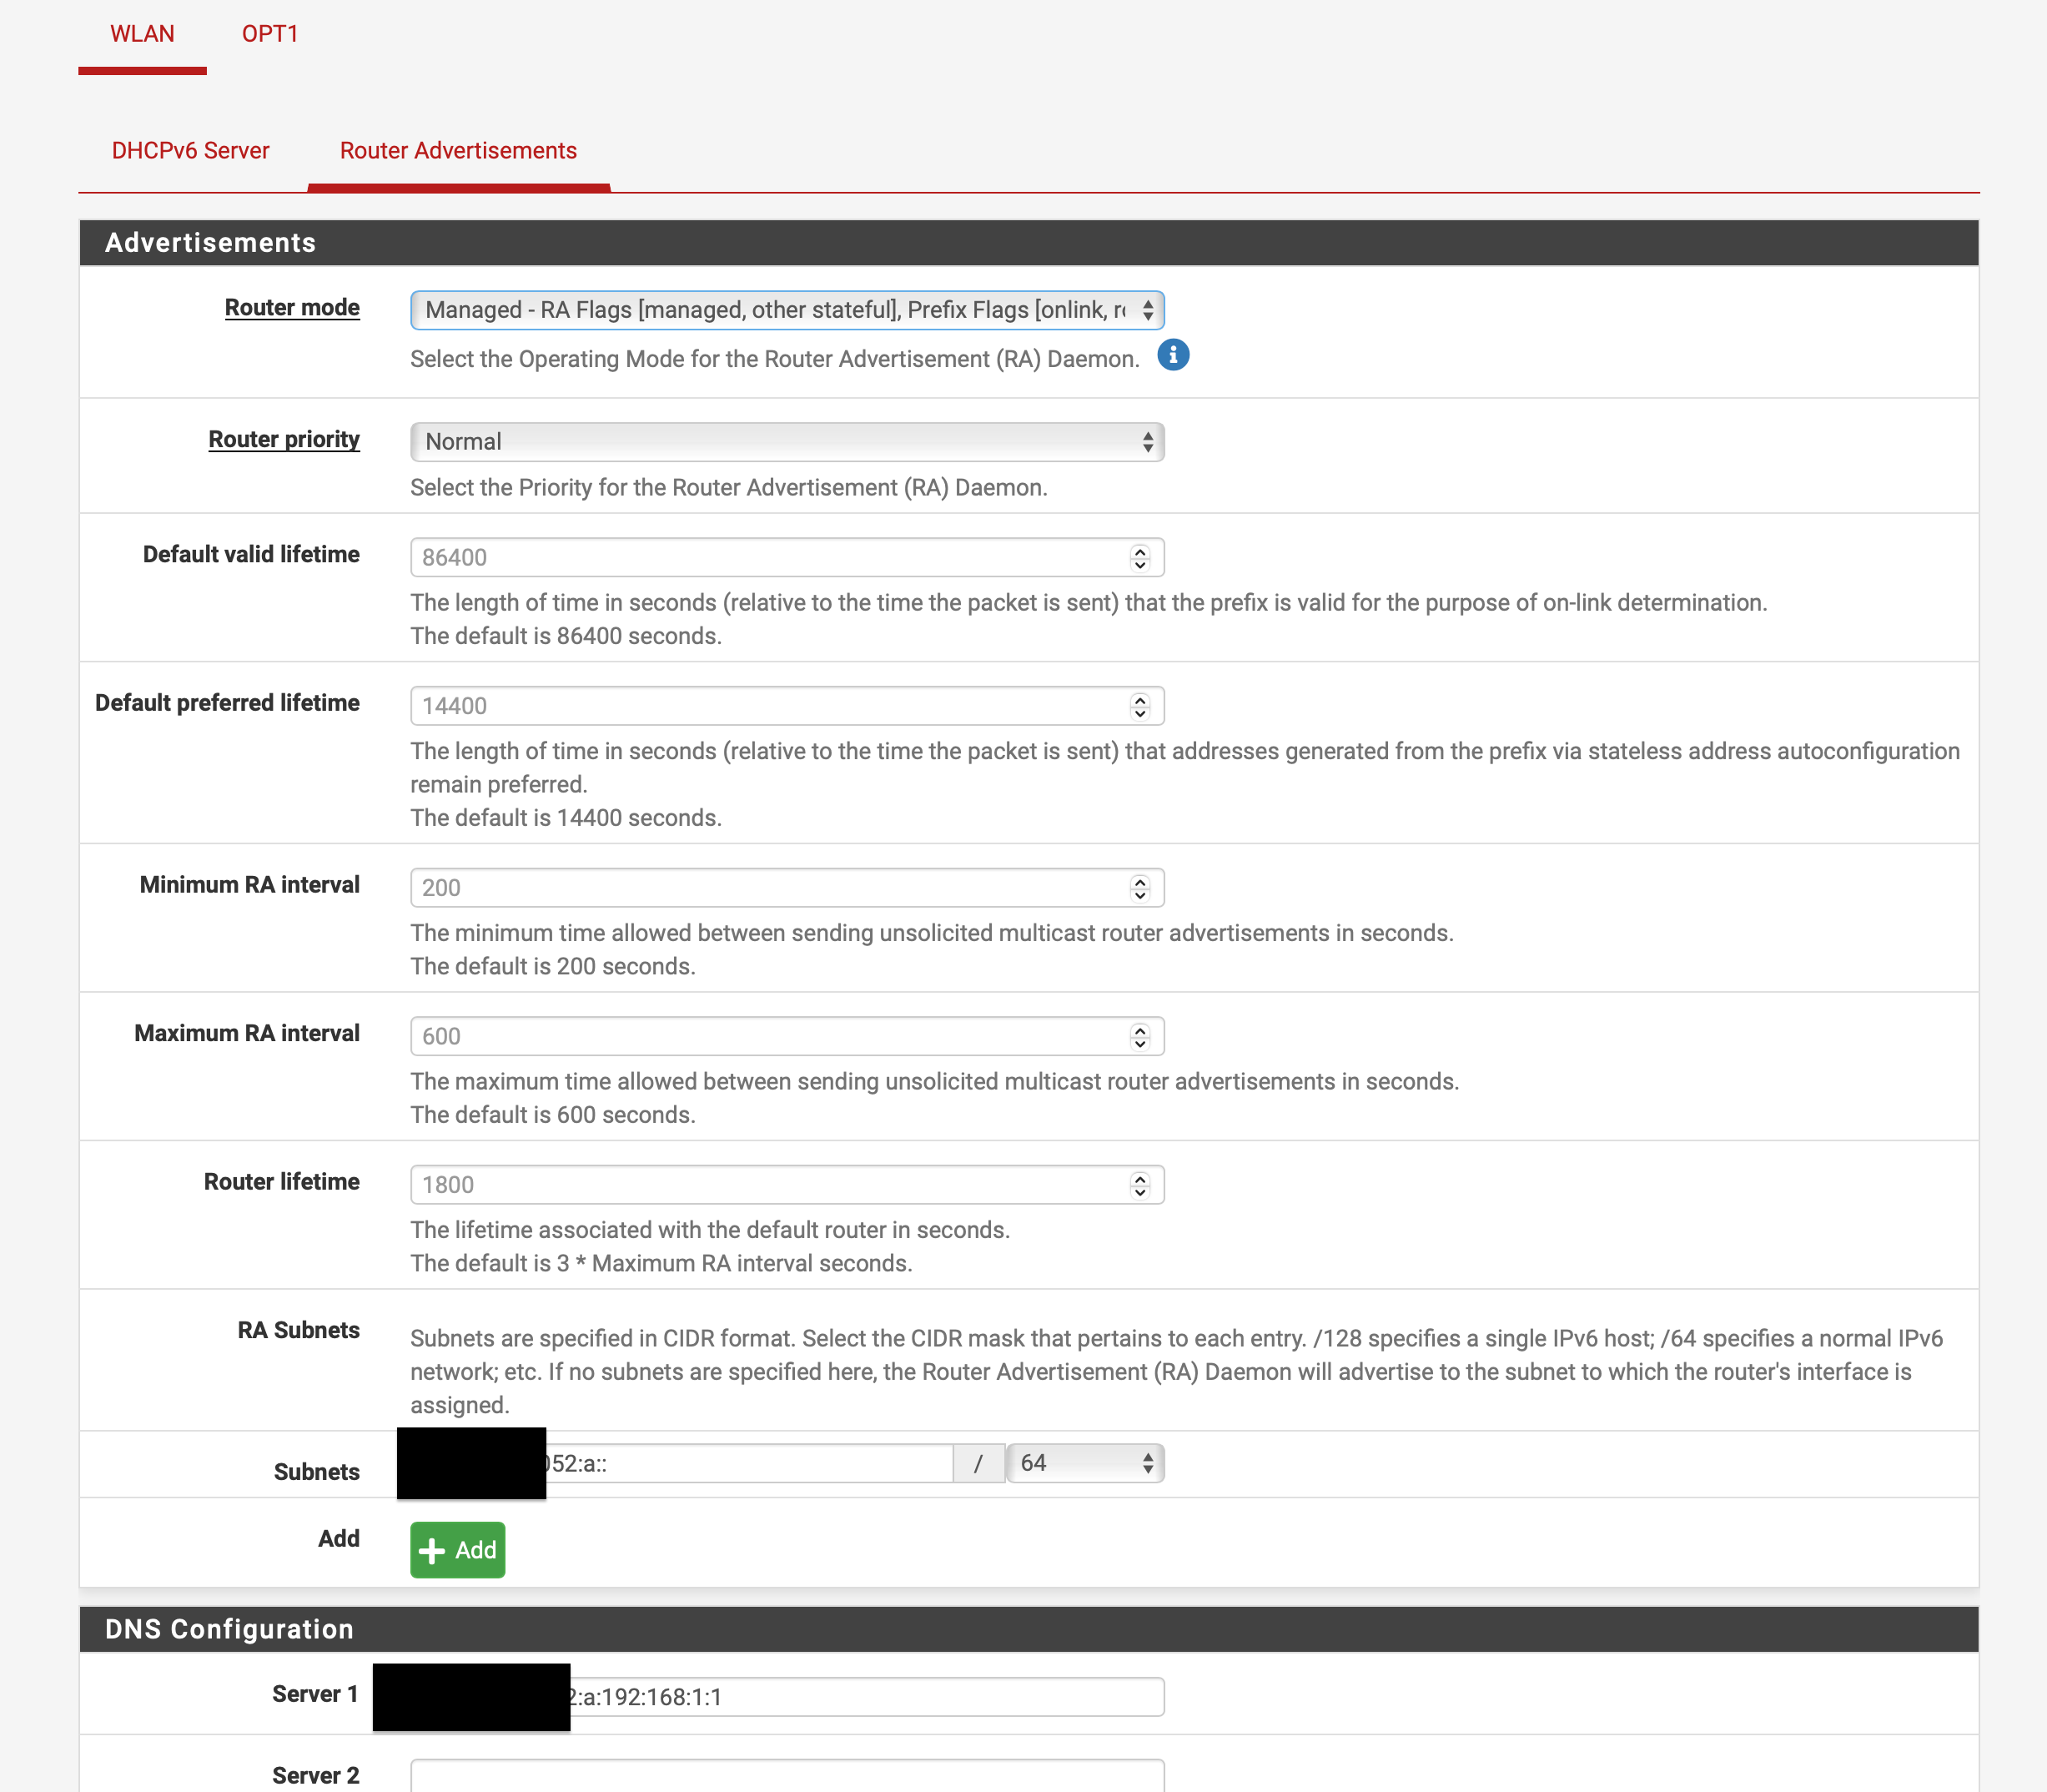Focus the Subnets IPv6 address field
This screenshot has height=1792, width=2047.
[750, 1464]
